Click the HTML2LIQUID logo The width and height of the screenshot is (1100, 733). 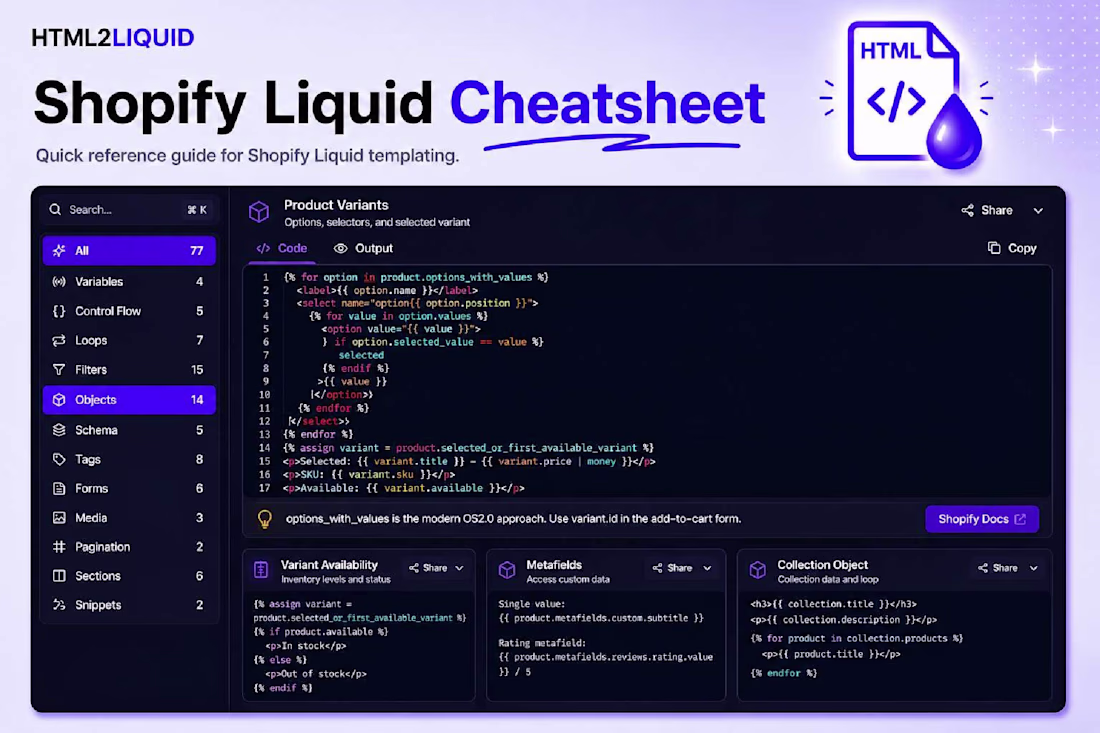pos(112,38)
